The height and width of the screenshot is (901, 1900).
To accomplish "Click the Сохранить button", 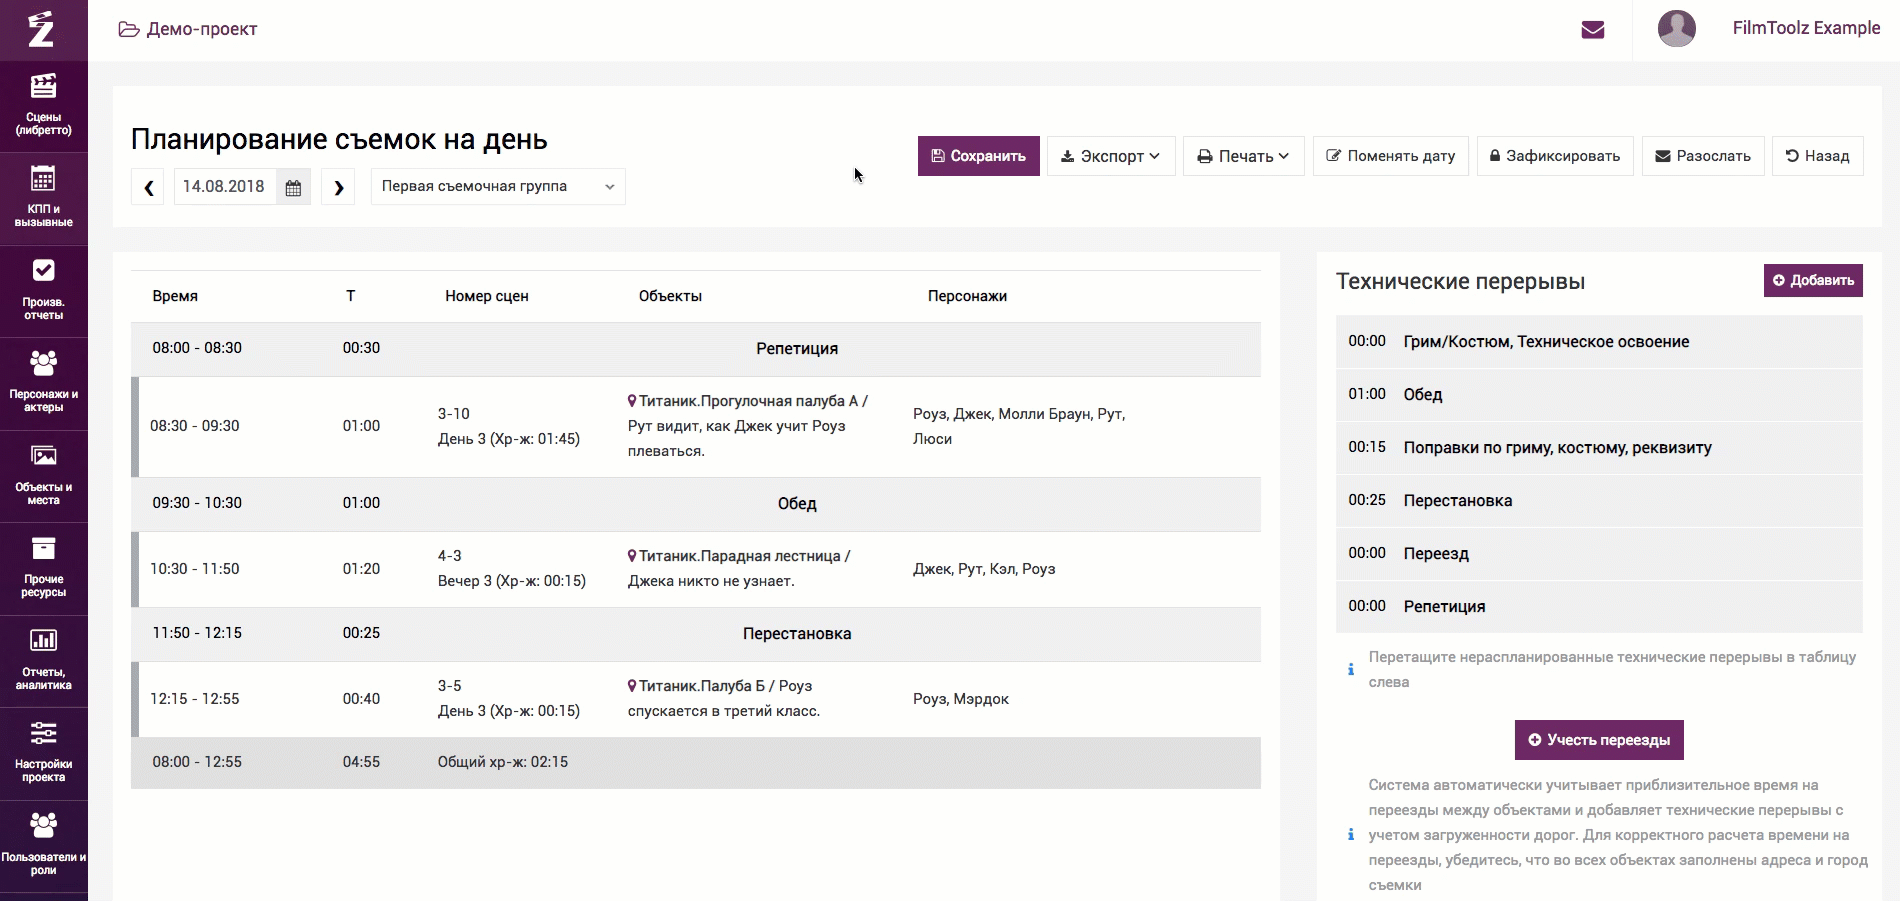I will (x=979, y=156).
